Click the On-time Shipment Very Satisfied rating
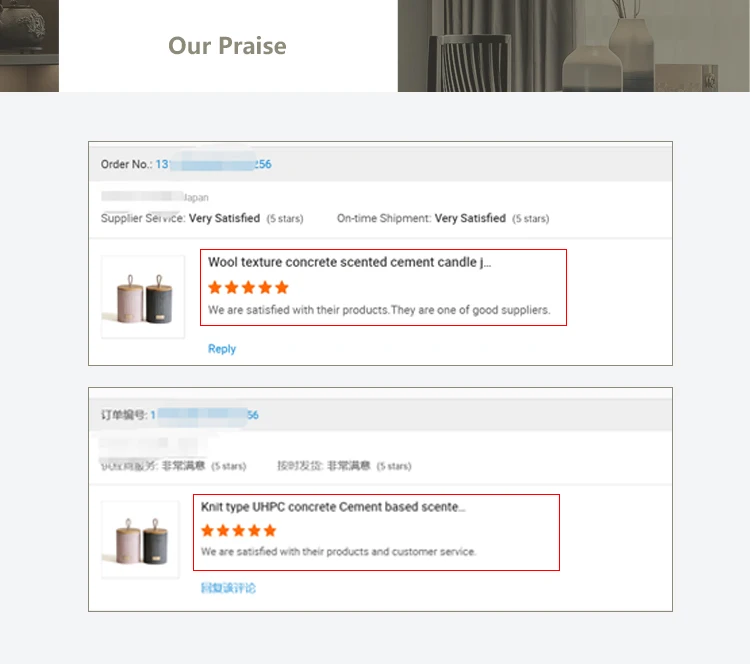 click(x=470, y=218)
